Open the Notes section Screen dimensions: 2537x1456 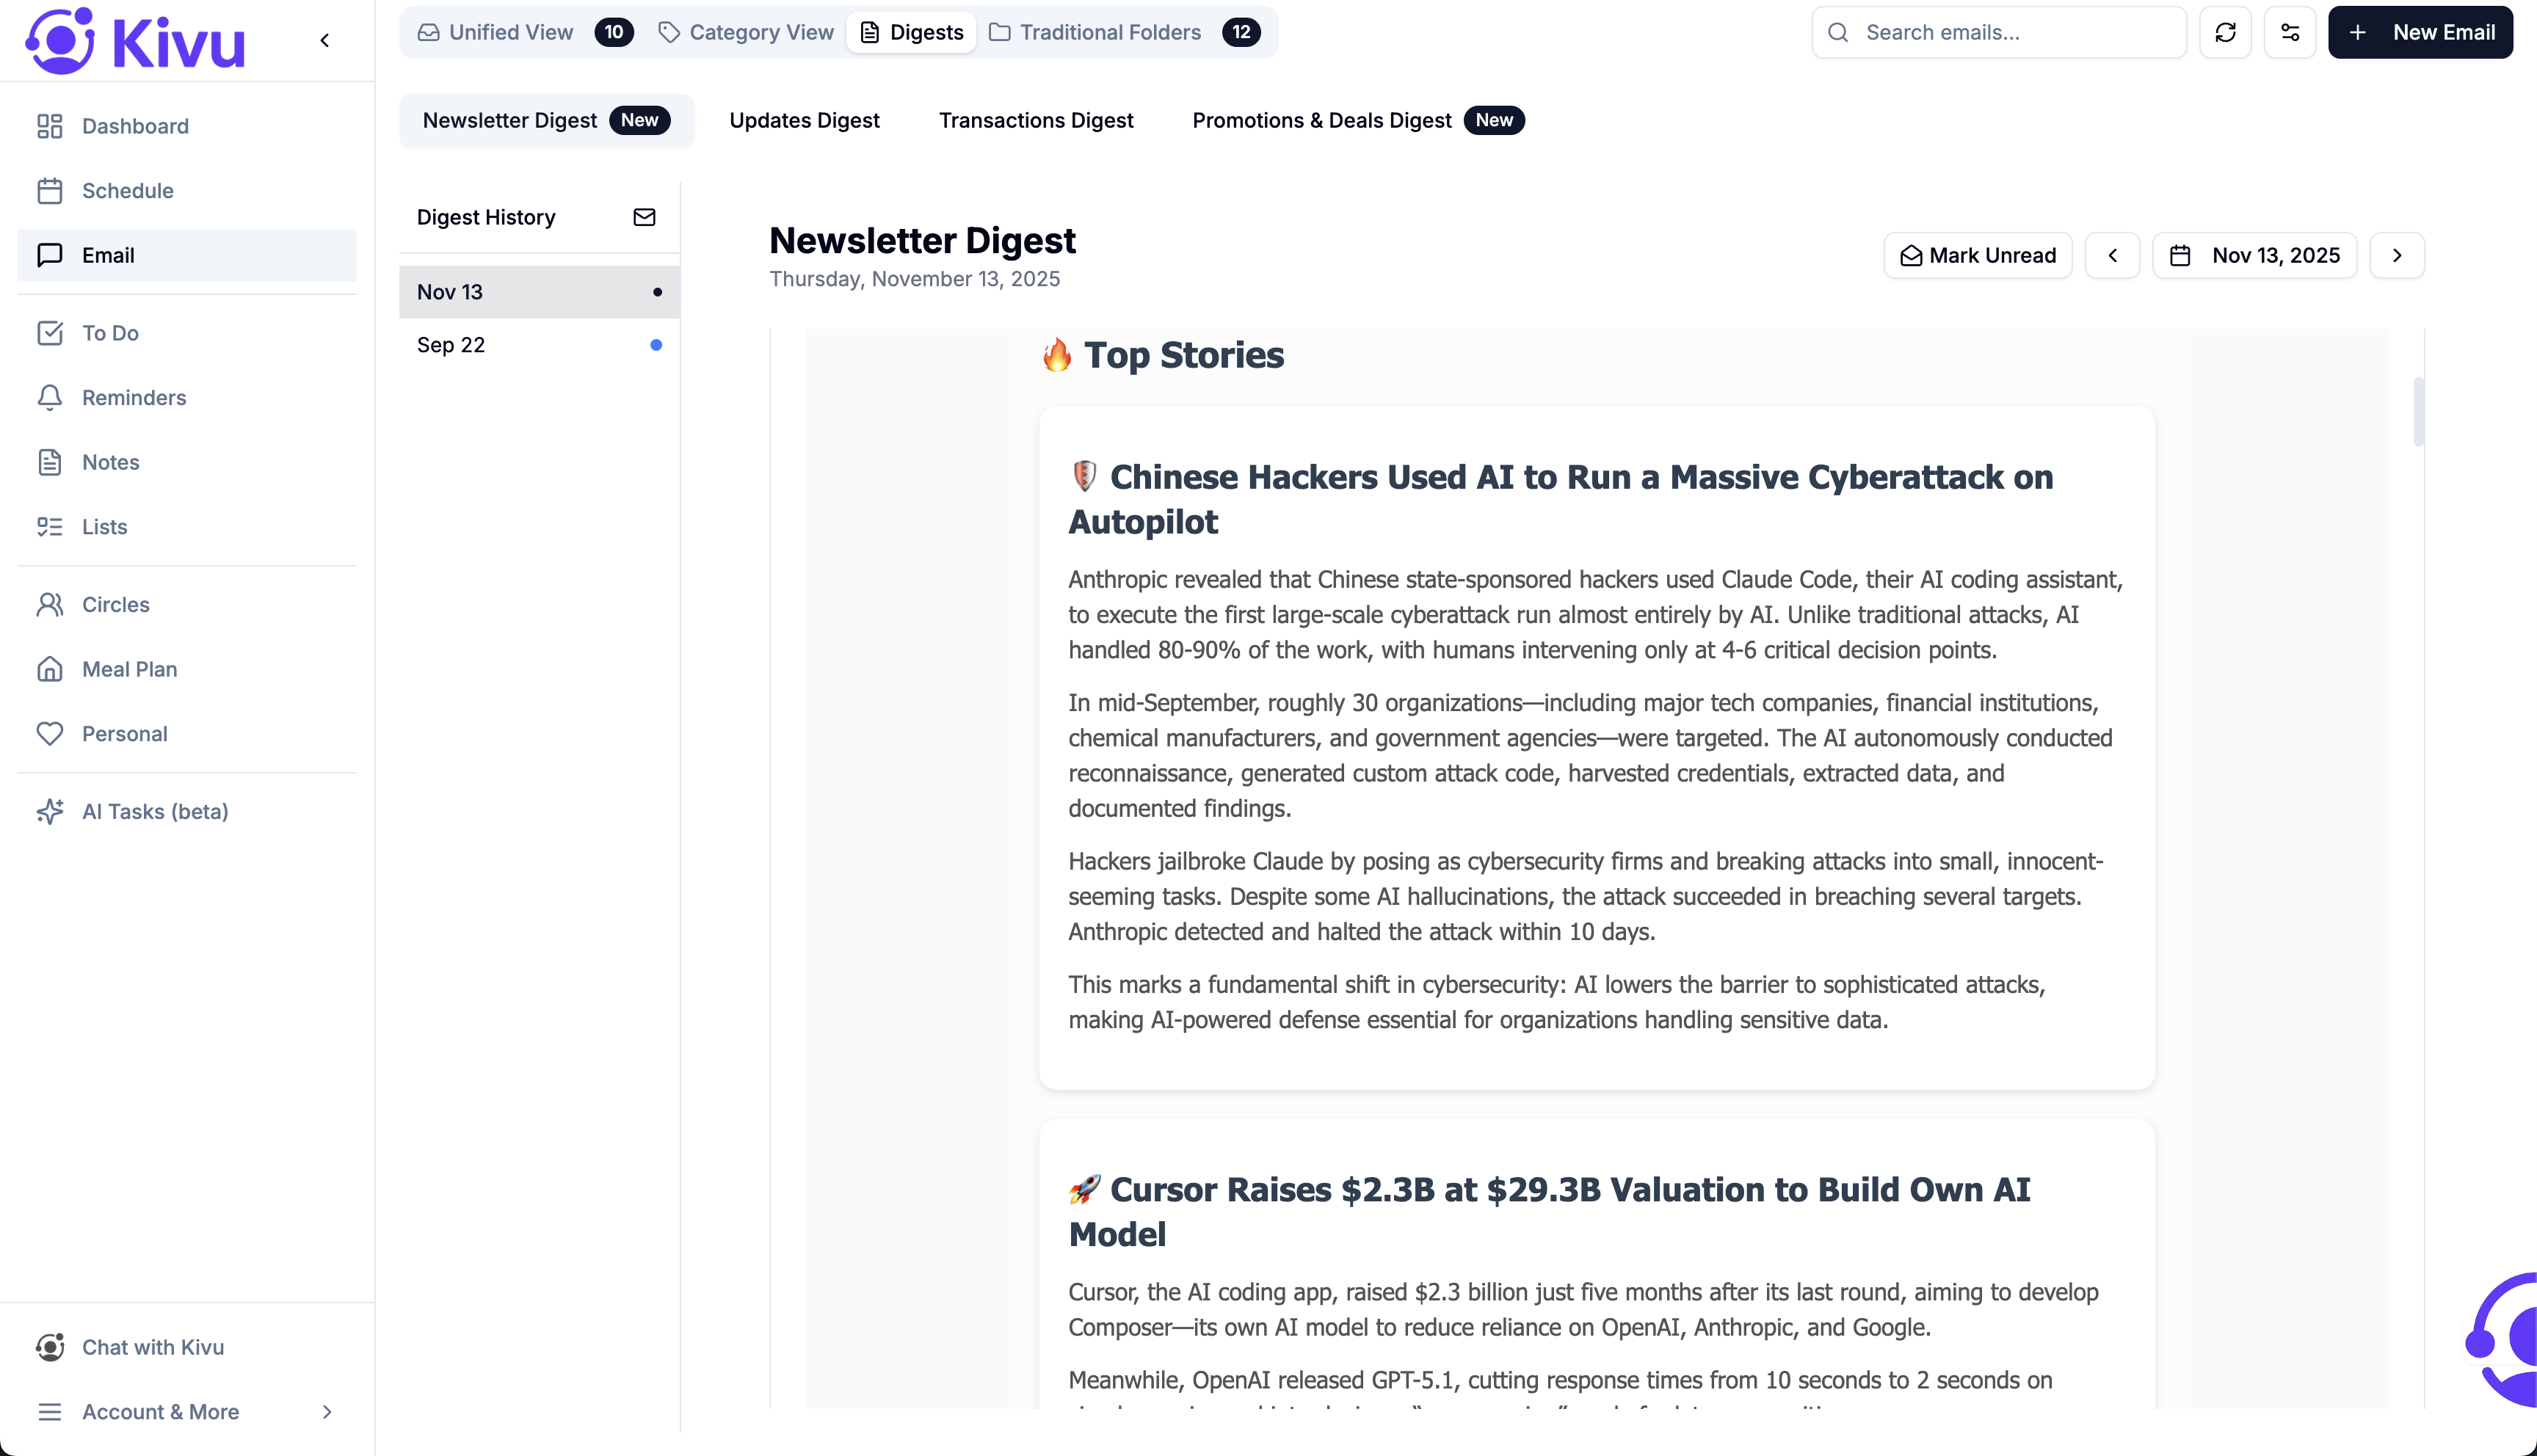(x=111, y=462)
